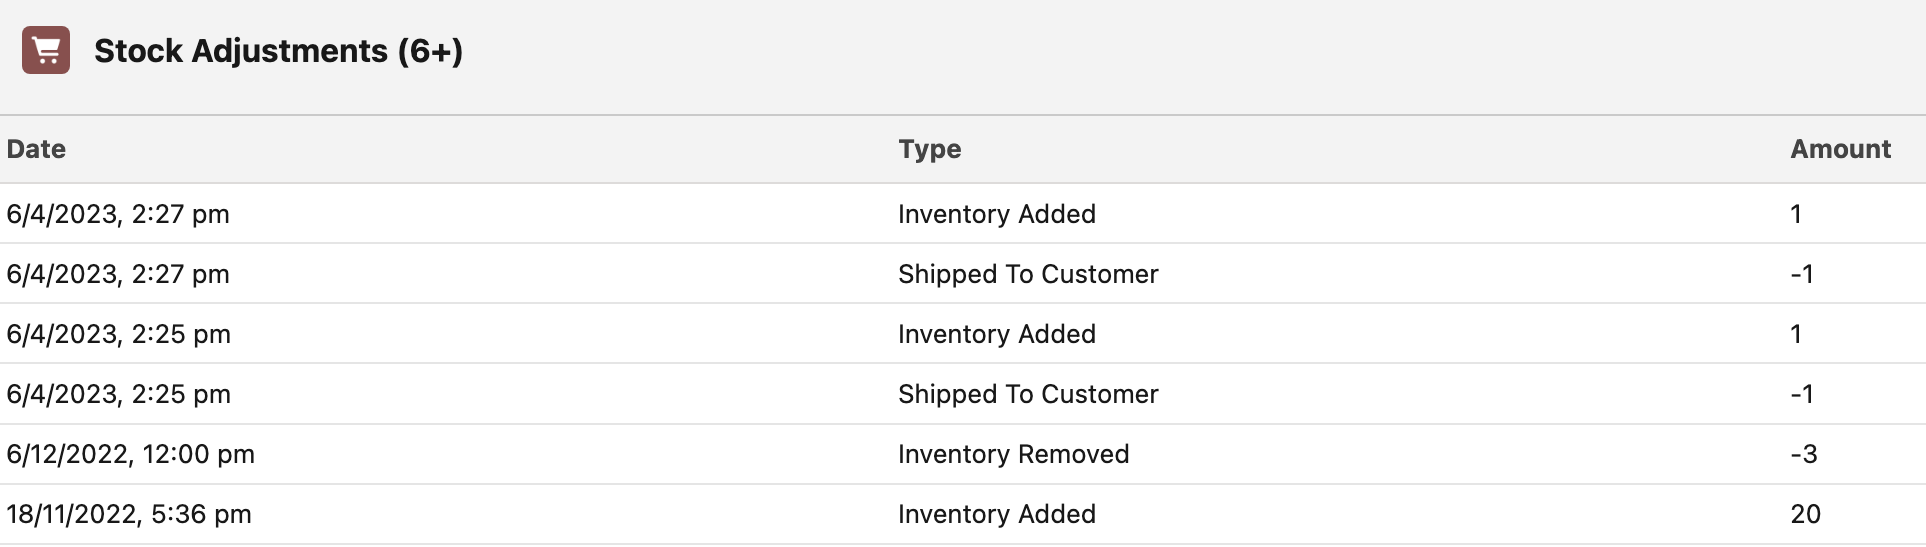Select Inventory Added in the 2:25 pm row
Image resolution: width=1926 pixels, height=547 pixels.
[x=996, y=334]
